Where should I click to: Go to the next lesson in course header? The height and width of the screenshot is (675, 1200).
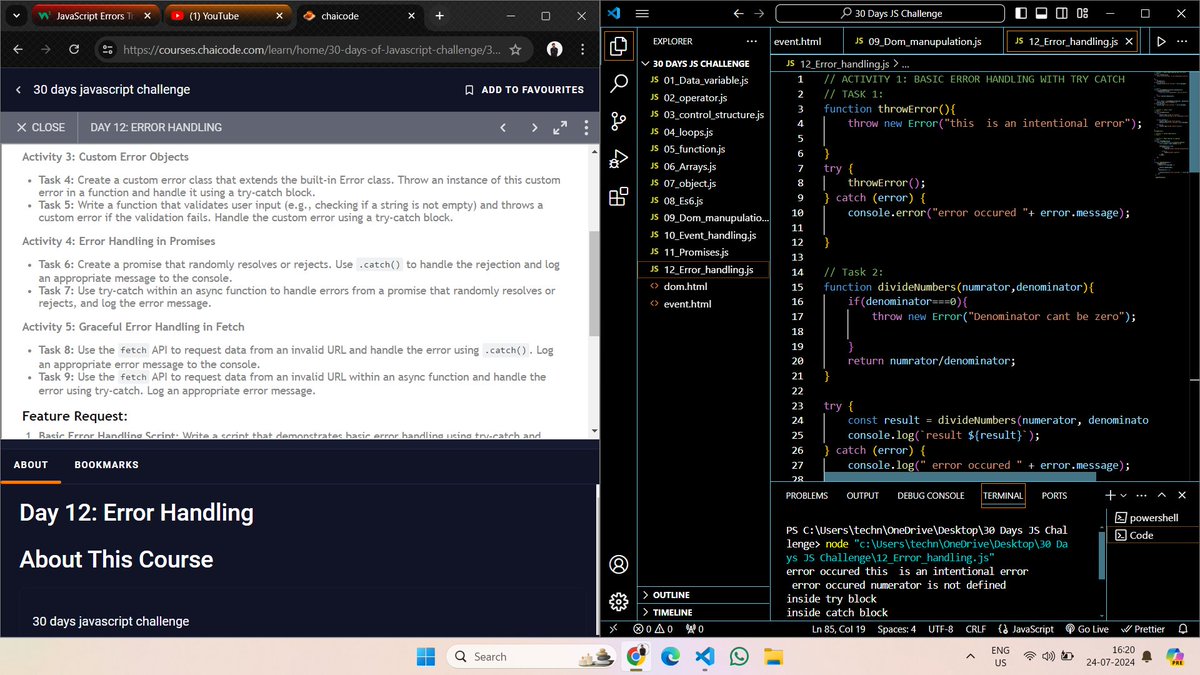[535, 127]
